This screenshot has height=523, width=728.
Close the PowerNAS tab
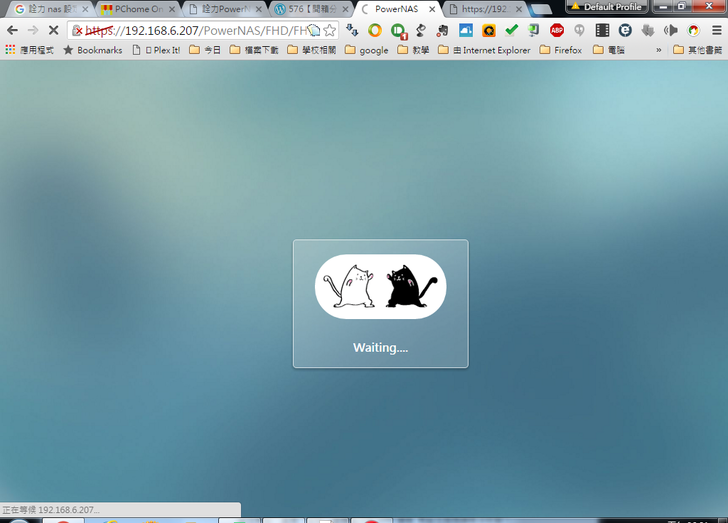[x=432, y=9]
